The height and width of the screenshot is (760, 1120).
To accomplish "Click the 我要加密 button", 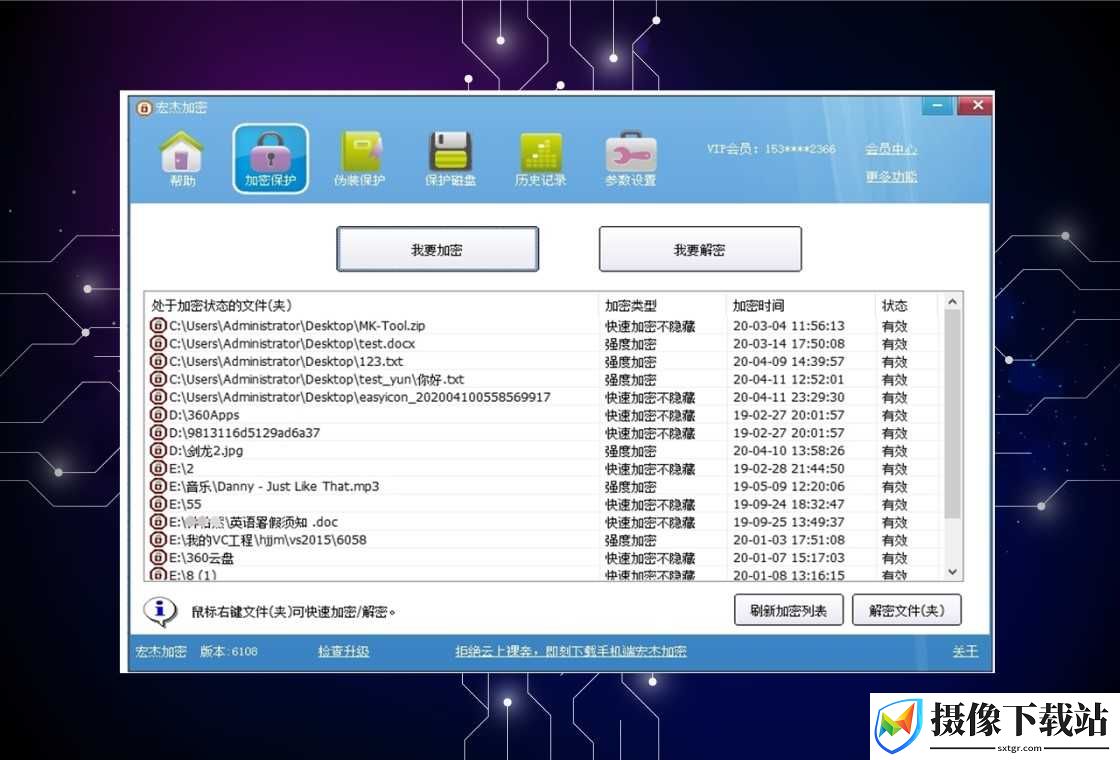I will pyautogui.click(x=437, y=249).
